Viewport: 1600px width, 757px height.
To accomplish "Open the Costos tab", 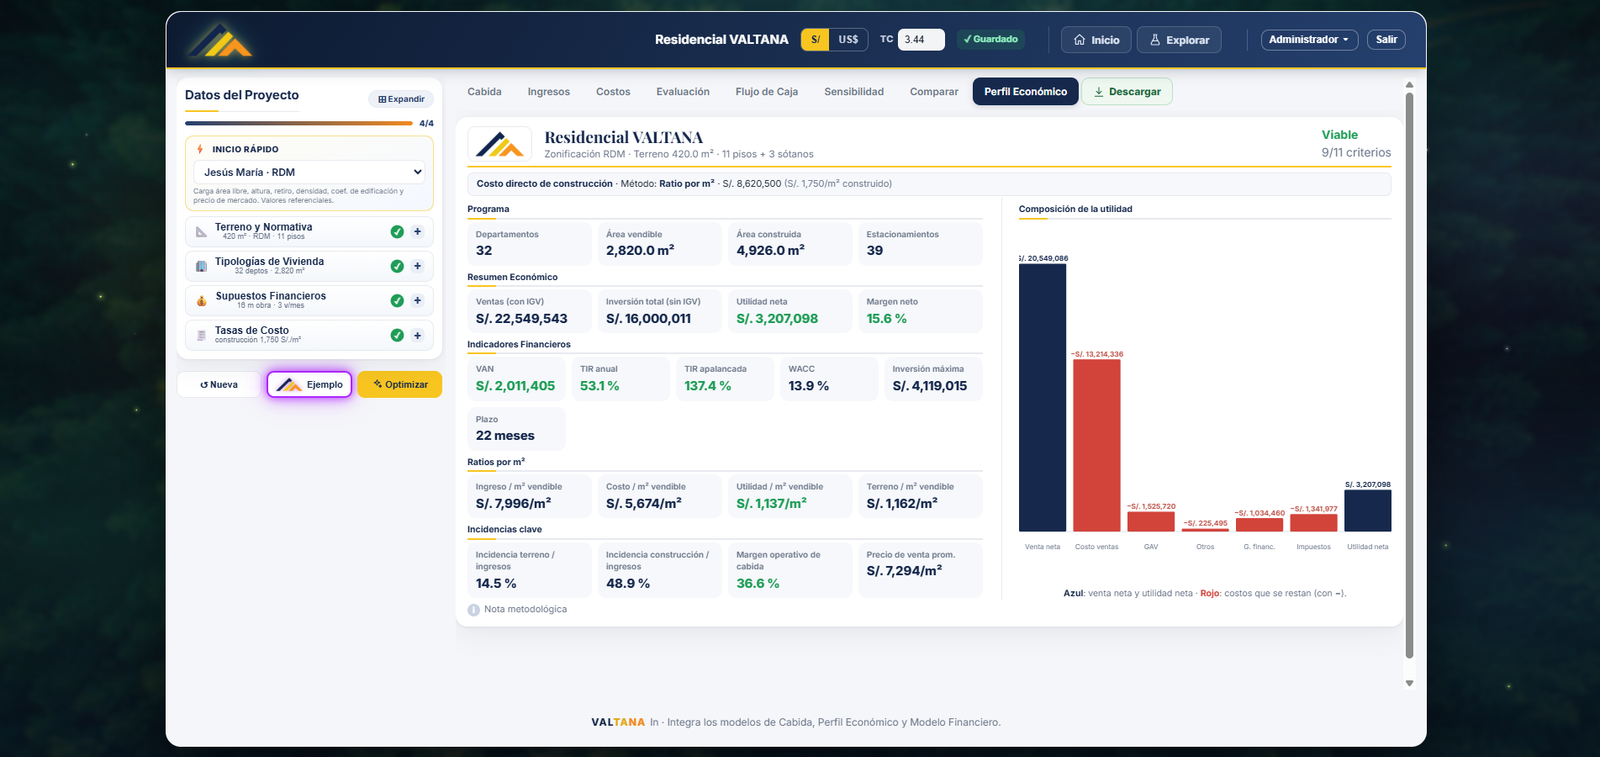I will 613,92.
